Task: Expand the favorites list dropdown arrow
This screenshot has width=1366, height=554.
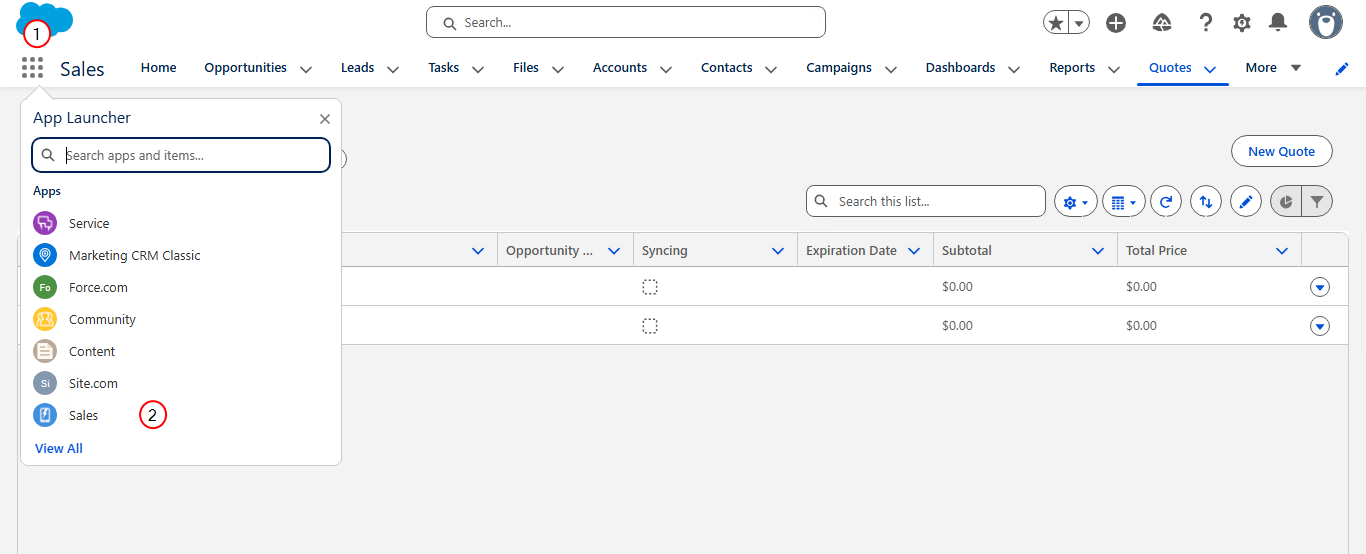Action: point(1079,22)
